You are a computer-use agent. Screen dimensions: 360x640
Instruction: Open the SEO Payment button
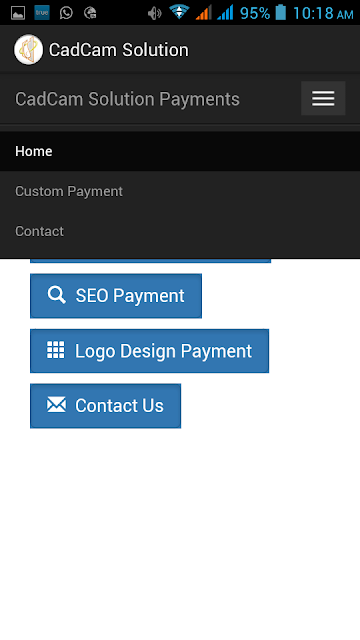[x=116, y=296]
